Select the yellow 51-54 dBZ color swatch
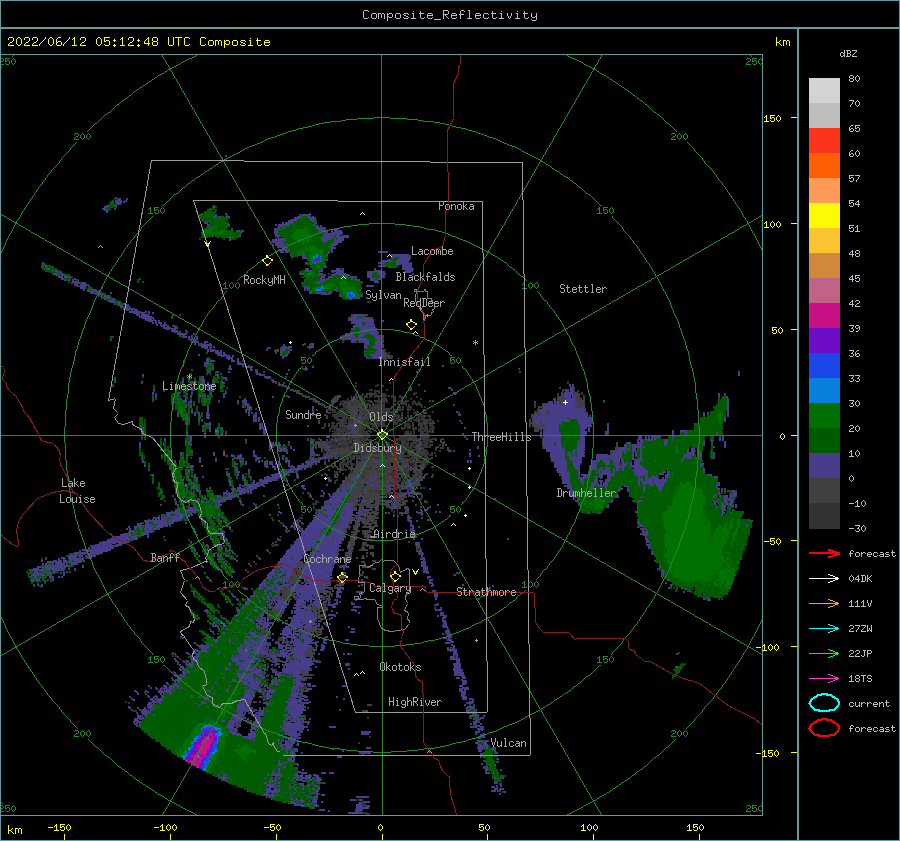 (824, 216)
